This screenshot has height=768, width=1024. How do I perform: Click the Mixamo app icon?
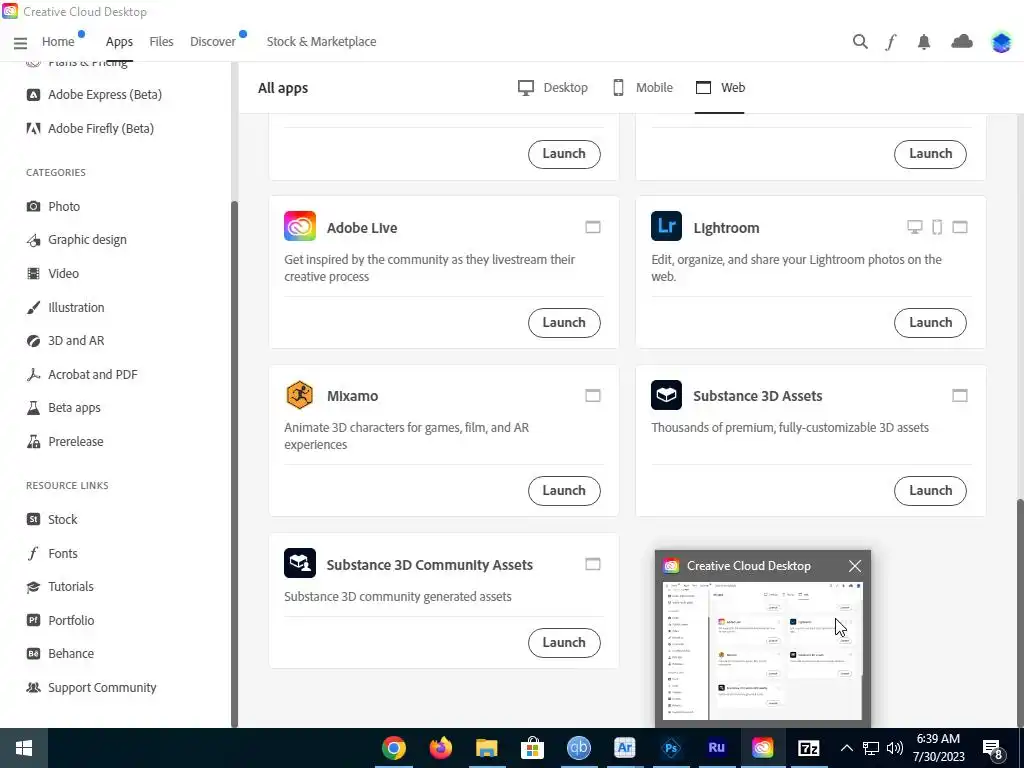click(x=300, y=395)
